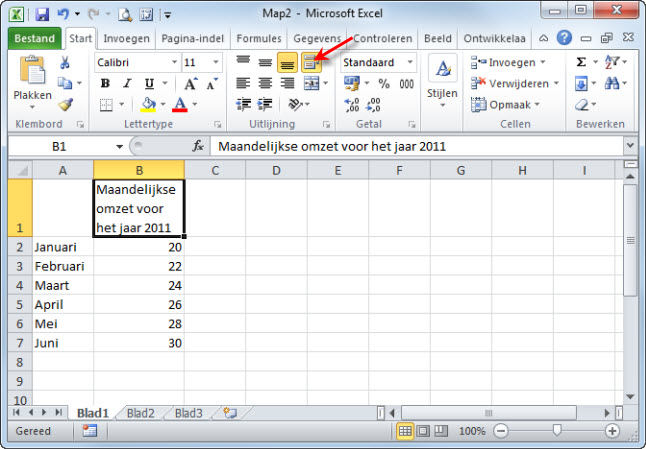Open the Name Box dropdown arrow
This screenshot has height=449, width=646.
[x=119, y=146]
